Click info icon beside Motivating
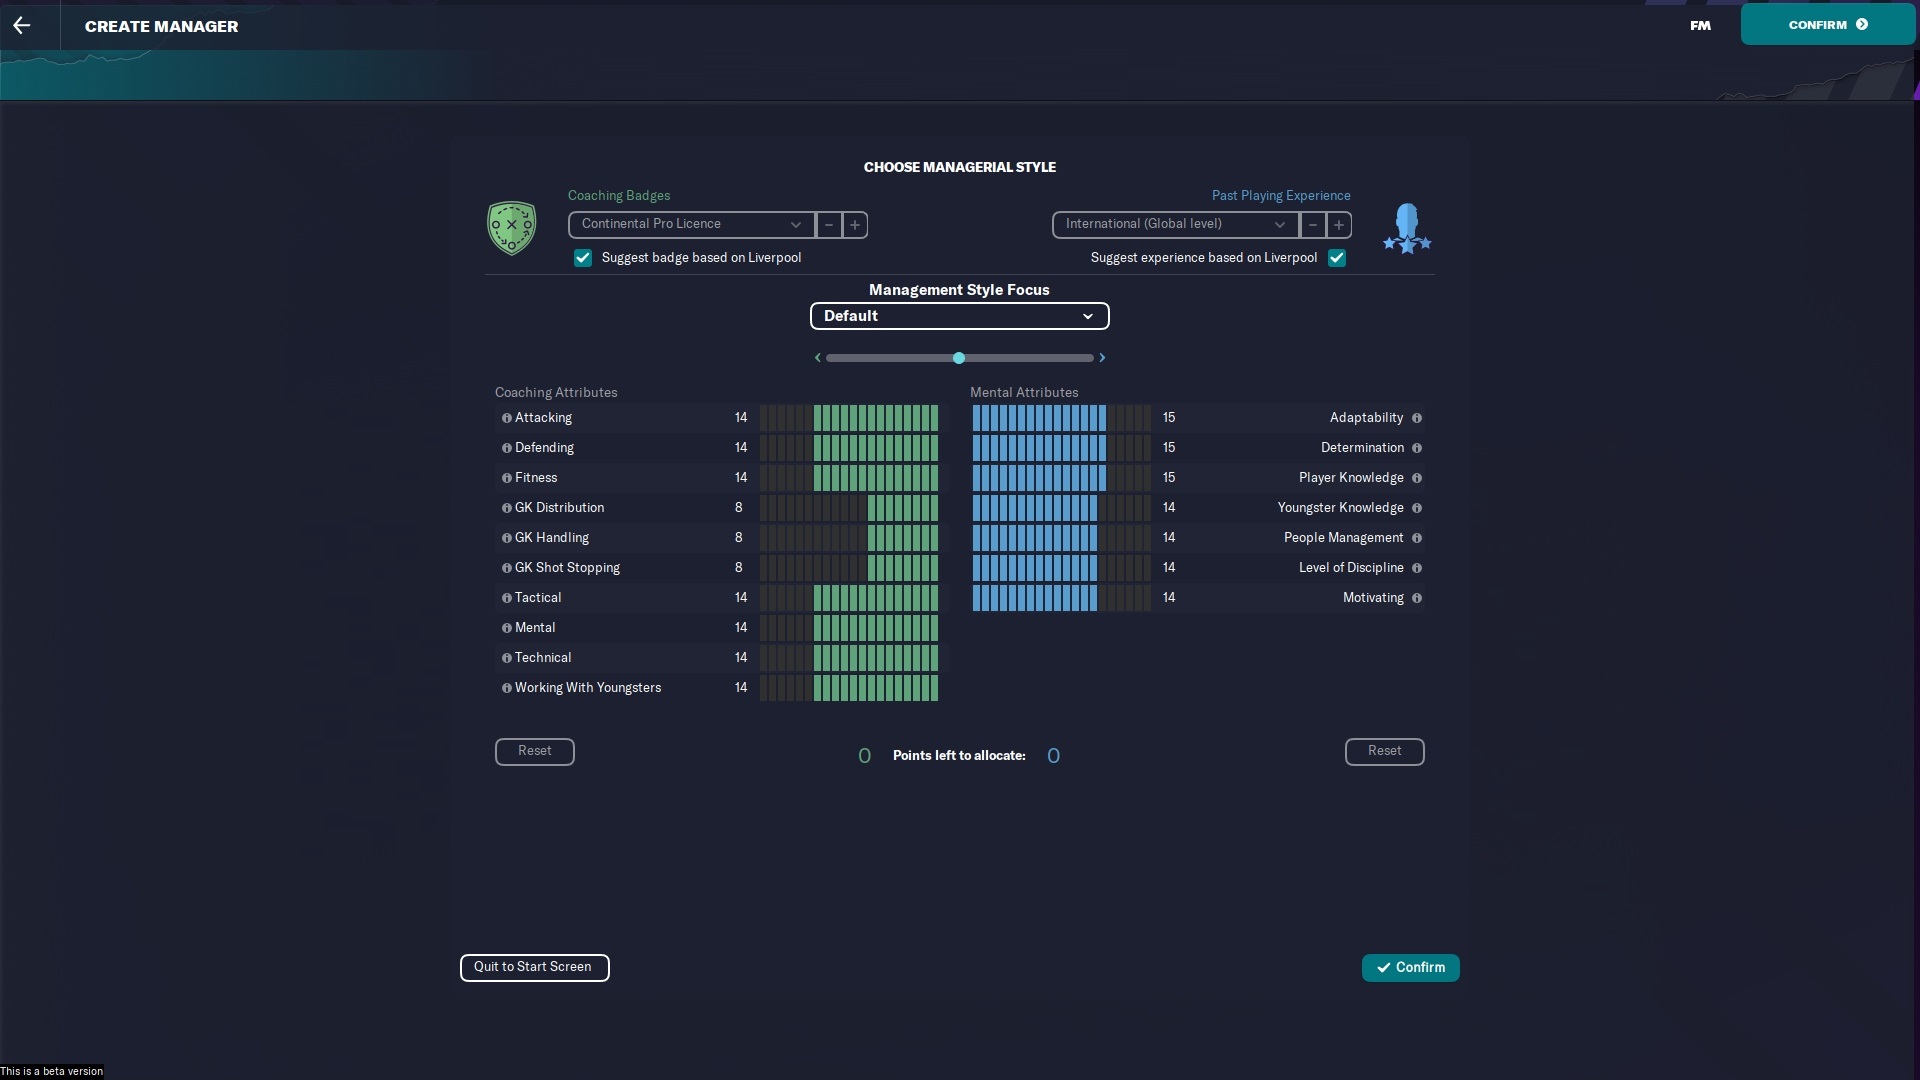The image size is (1920, 1080). pyautogui.click(x=1416, y=598)
